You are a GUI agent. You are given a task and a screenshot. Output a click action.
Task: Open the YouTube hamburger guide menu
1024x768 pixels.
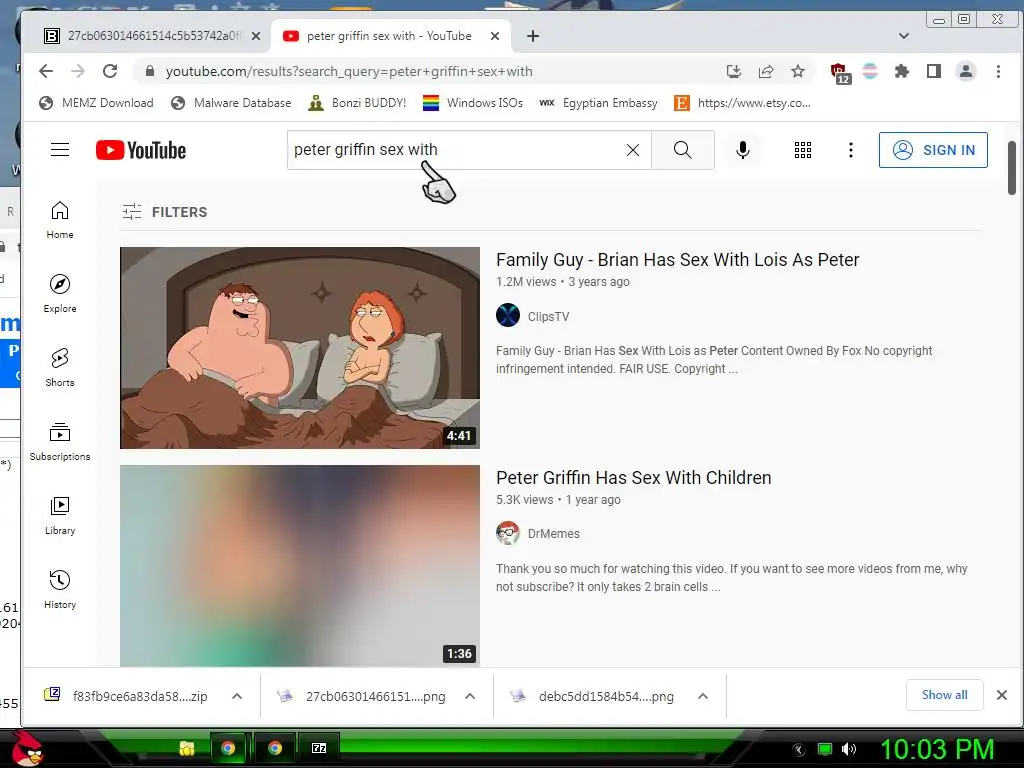(x=60, y=150)
